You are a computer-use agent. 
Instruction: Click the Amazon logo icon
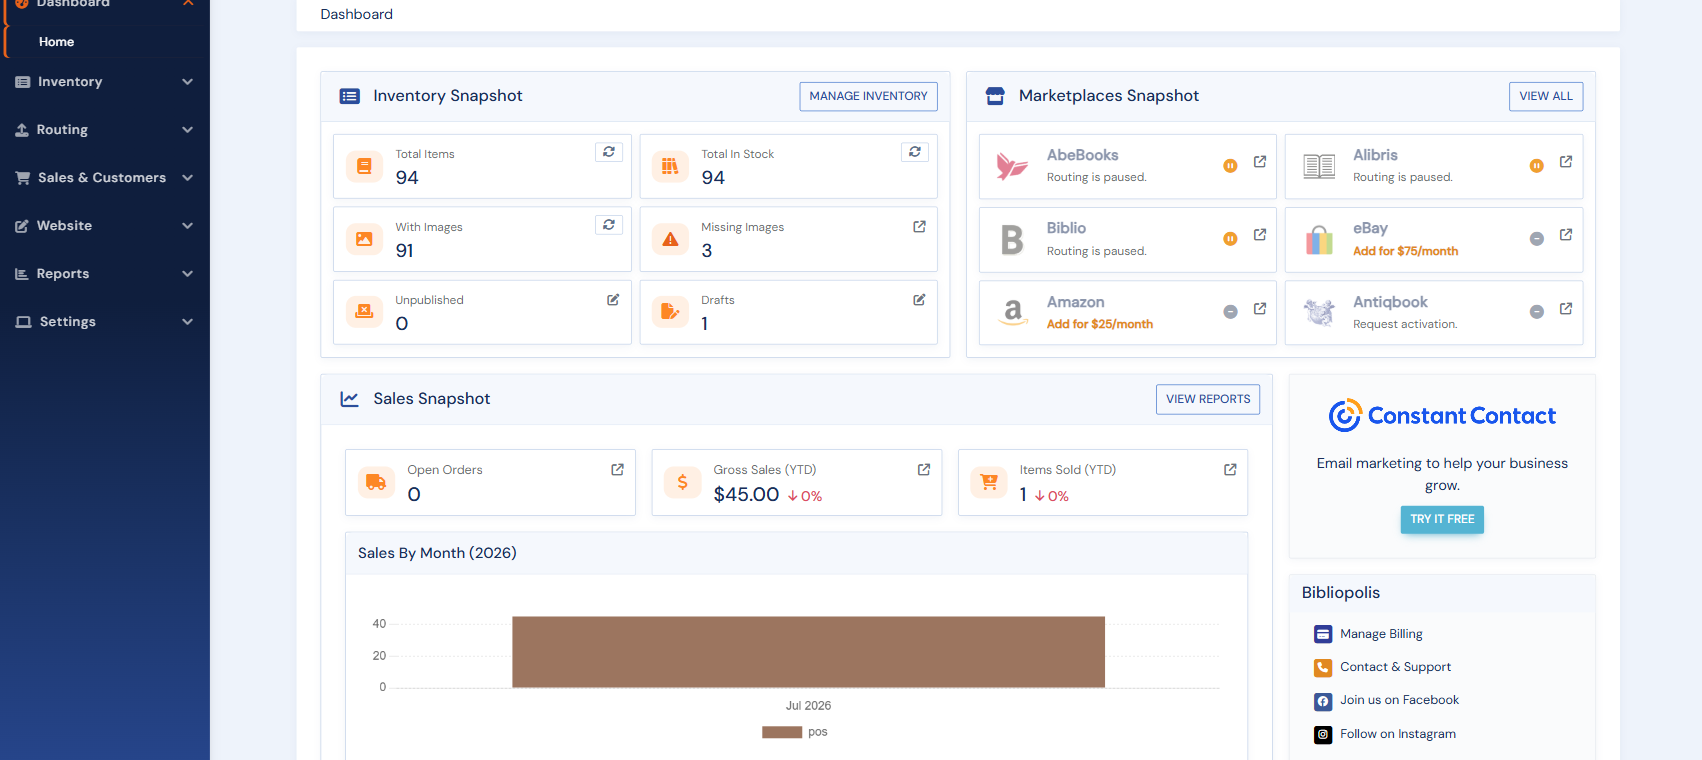tap(1013, 313)
